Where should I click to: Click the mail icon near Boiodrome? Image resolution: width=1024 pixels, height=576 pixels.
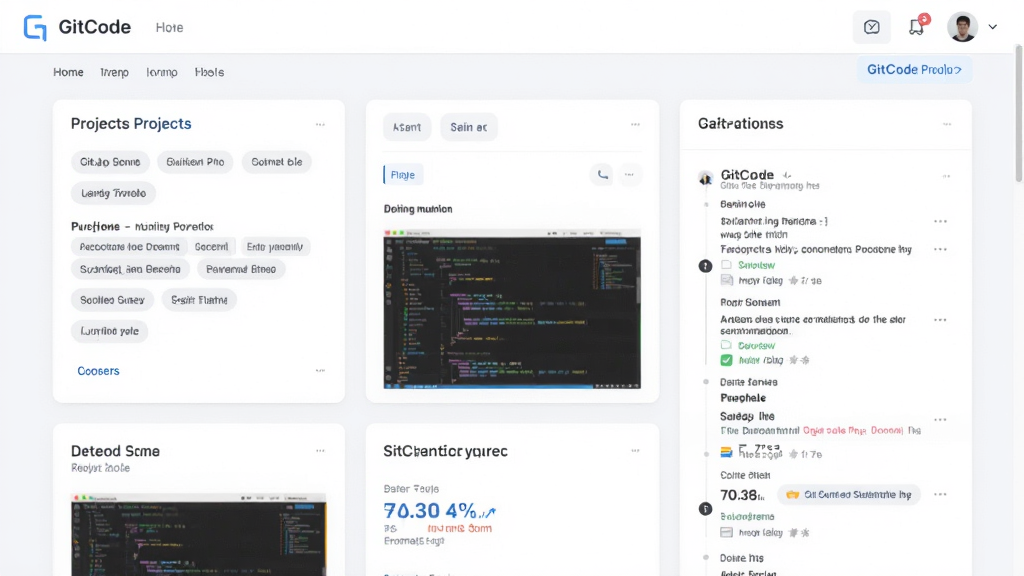(726, 533)
